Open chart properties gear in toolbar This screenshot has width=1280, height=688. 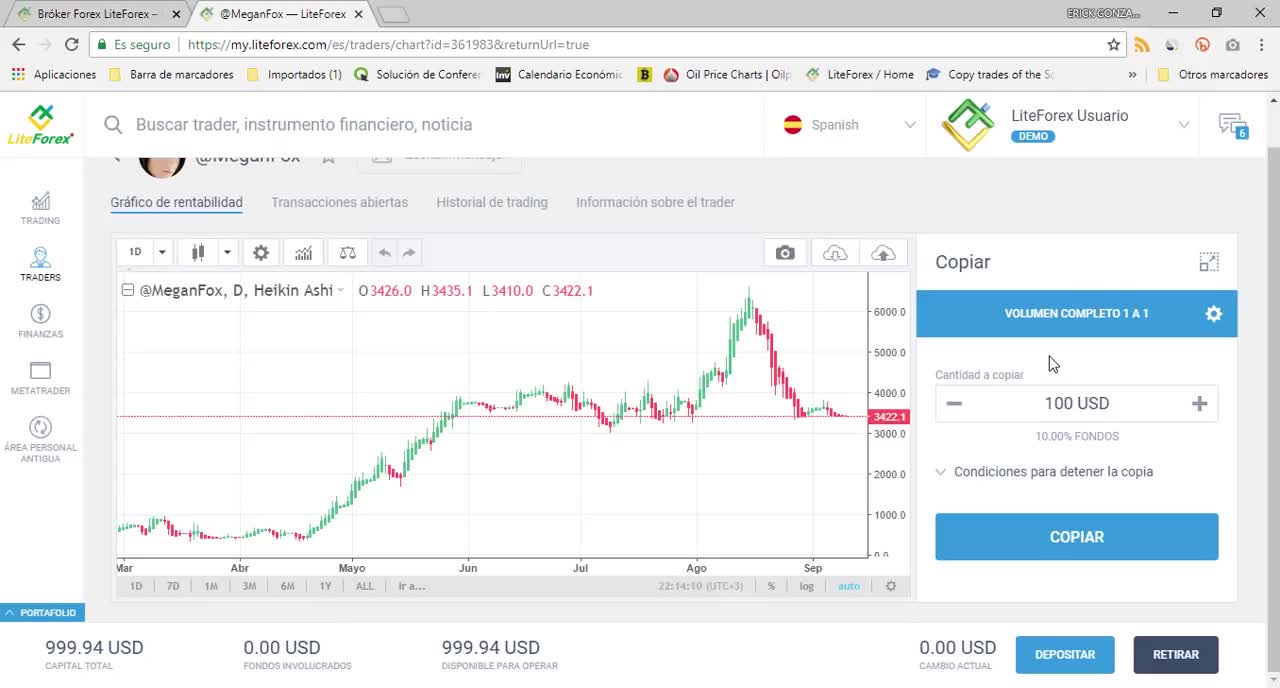[261, 253]
